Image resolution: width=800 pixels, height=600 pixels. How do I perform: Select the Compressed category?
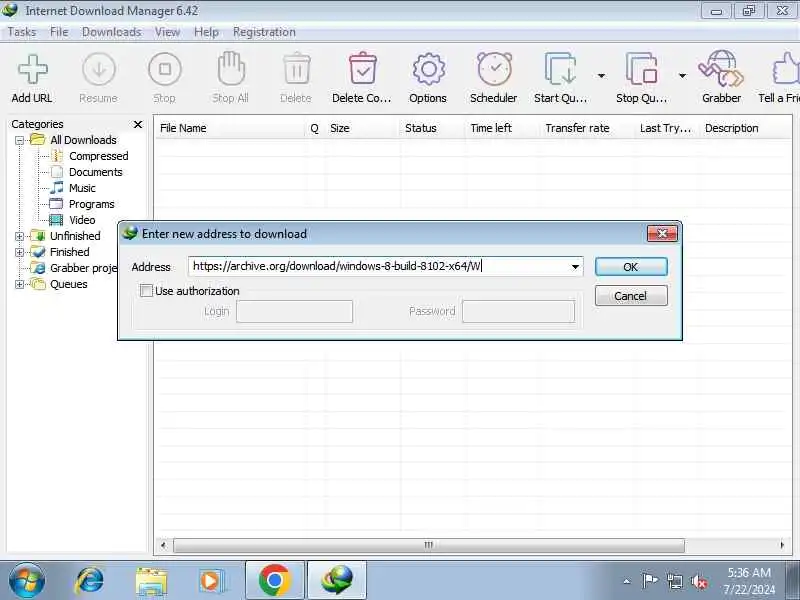click(x=98, y=156)
